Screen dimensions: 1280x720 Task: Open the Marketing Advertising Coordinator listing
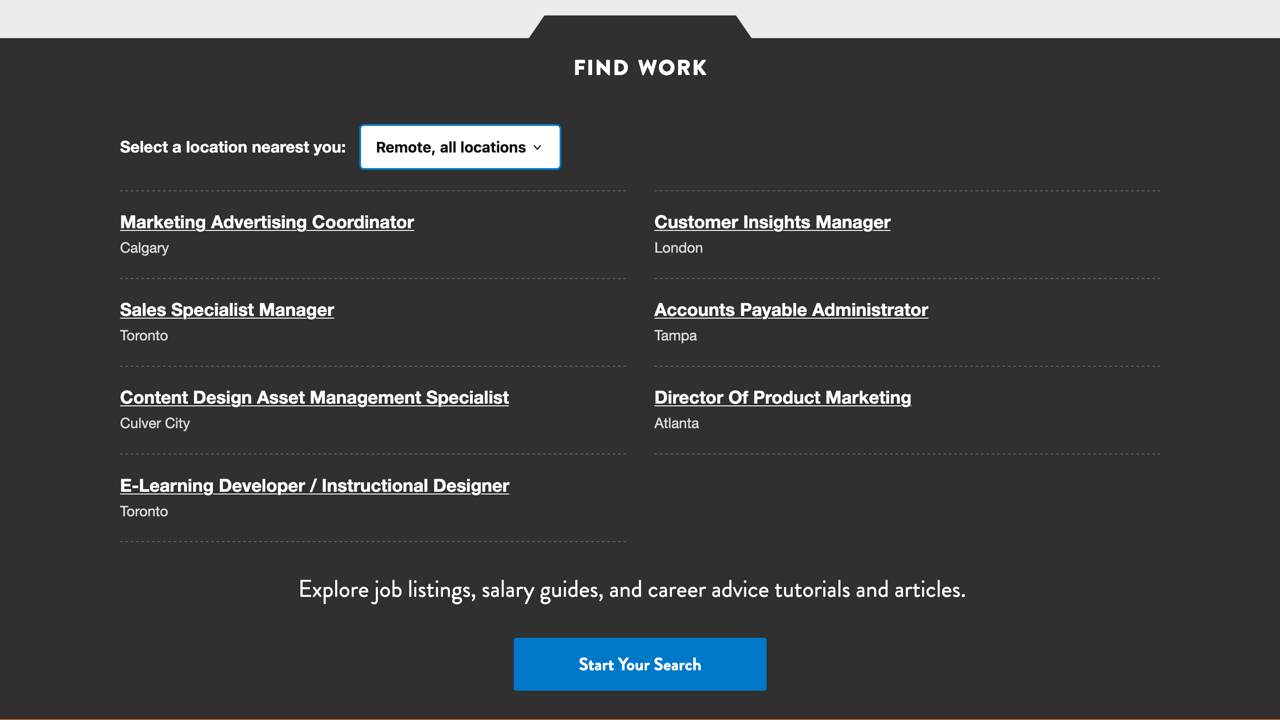click(266, 222)
